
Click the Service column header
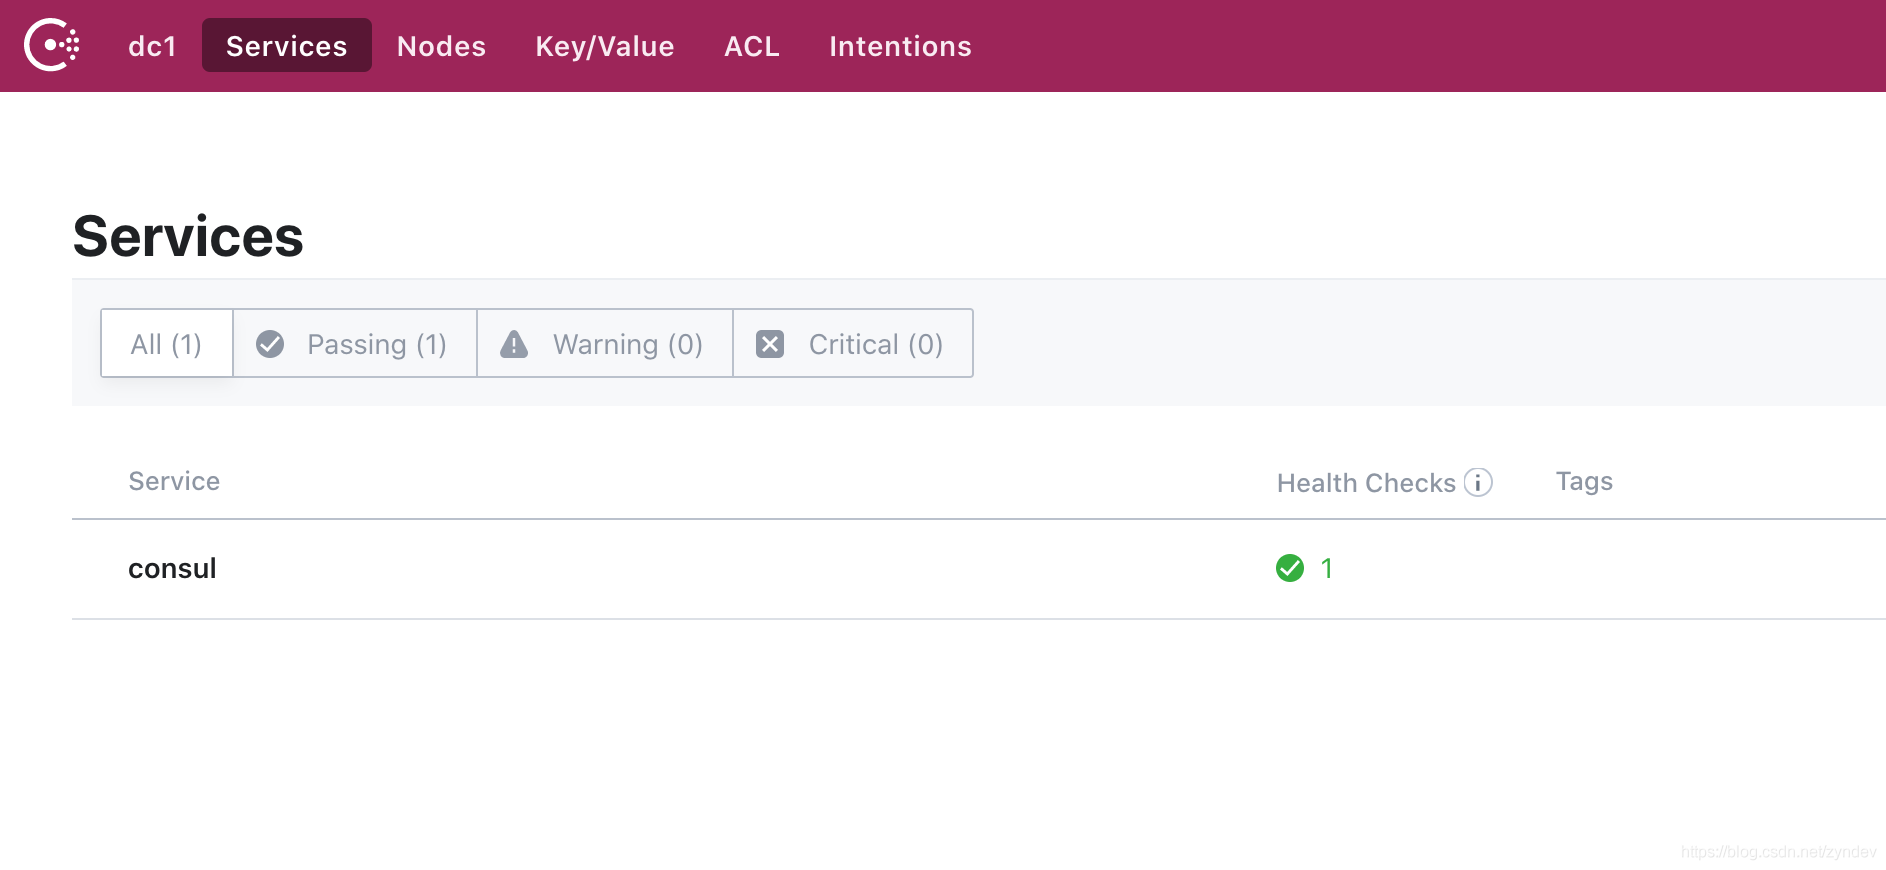tap(174, 481)
